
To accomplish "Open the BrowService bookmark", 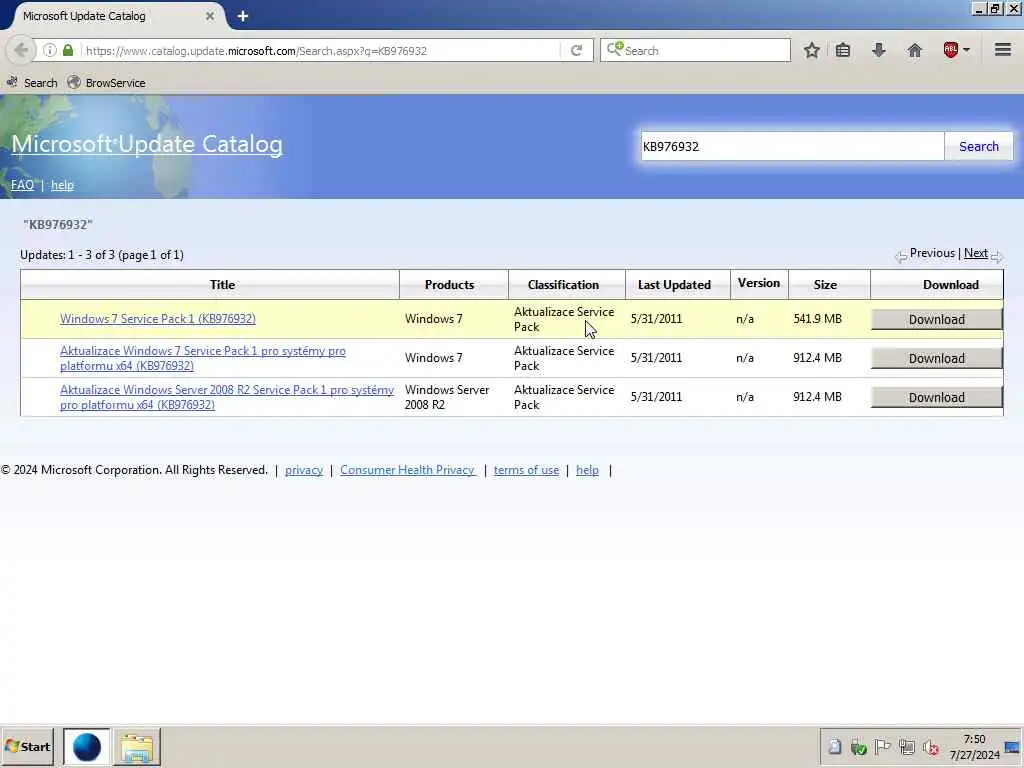I will pos(107,83).
